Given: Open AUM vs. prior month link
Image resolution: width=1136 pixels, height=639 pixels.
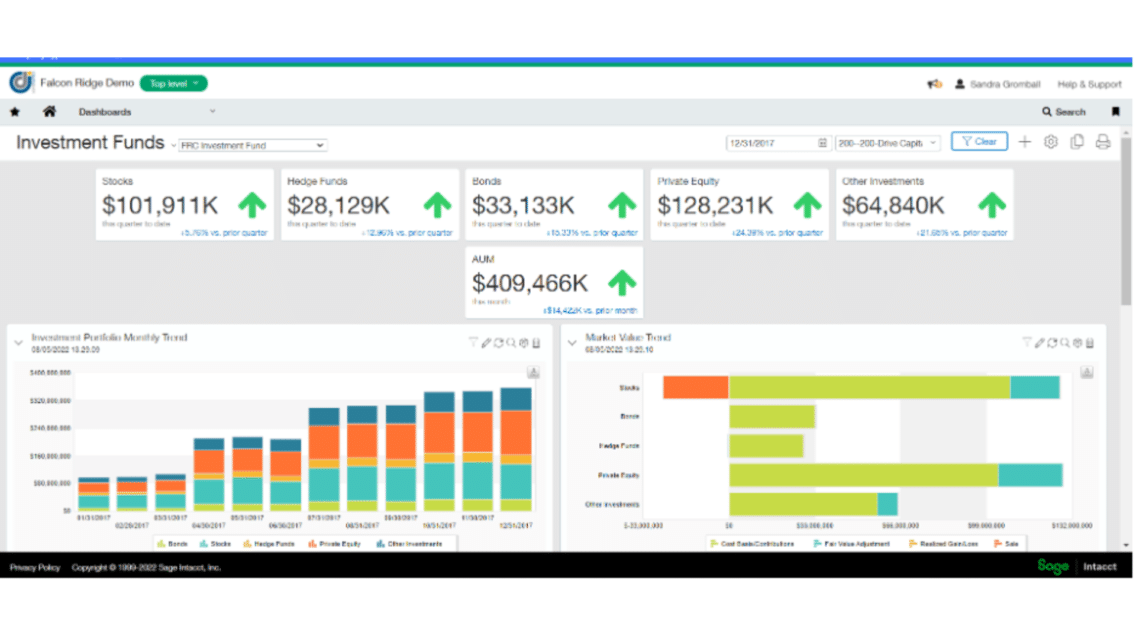Looking at the screenshot, I should [x=590, y=310].
